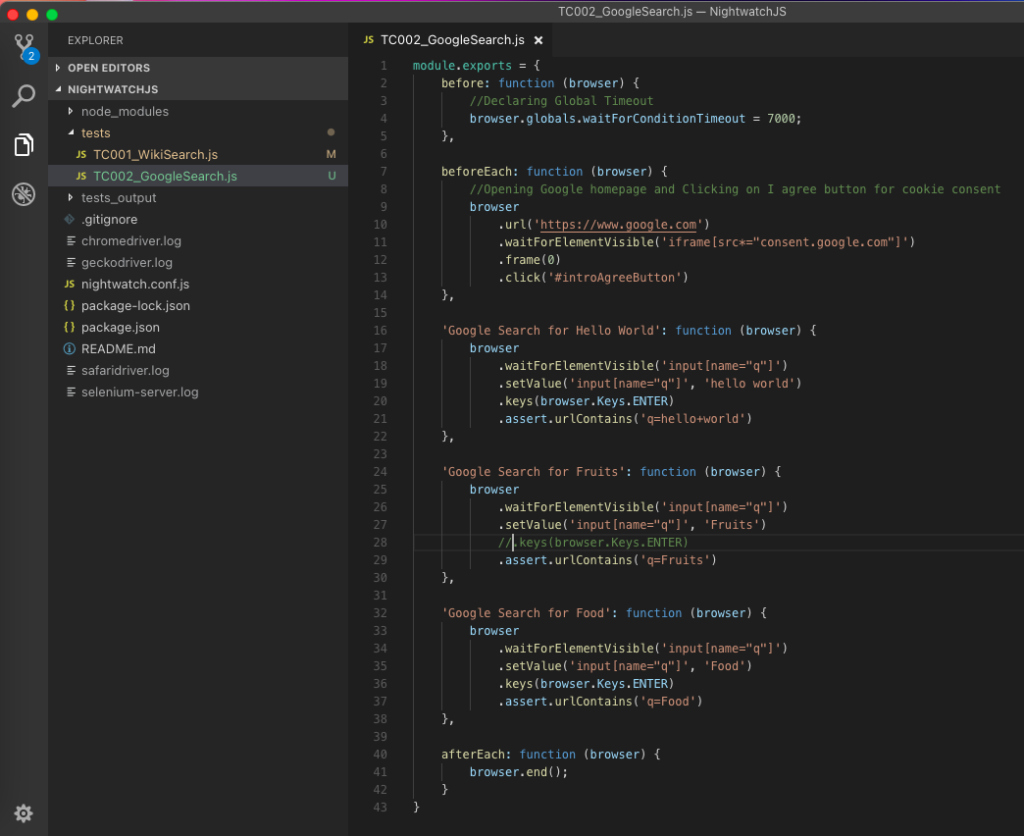1024x836 pixels.
Task: Click 'Google Search for Hello World' test name
Action: click(x=551, y=330)
